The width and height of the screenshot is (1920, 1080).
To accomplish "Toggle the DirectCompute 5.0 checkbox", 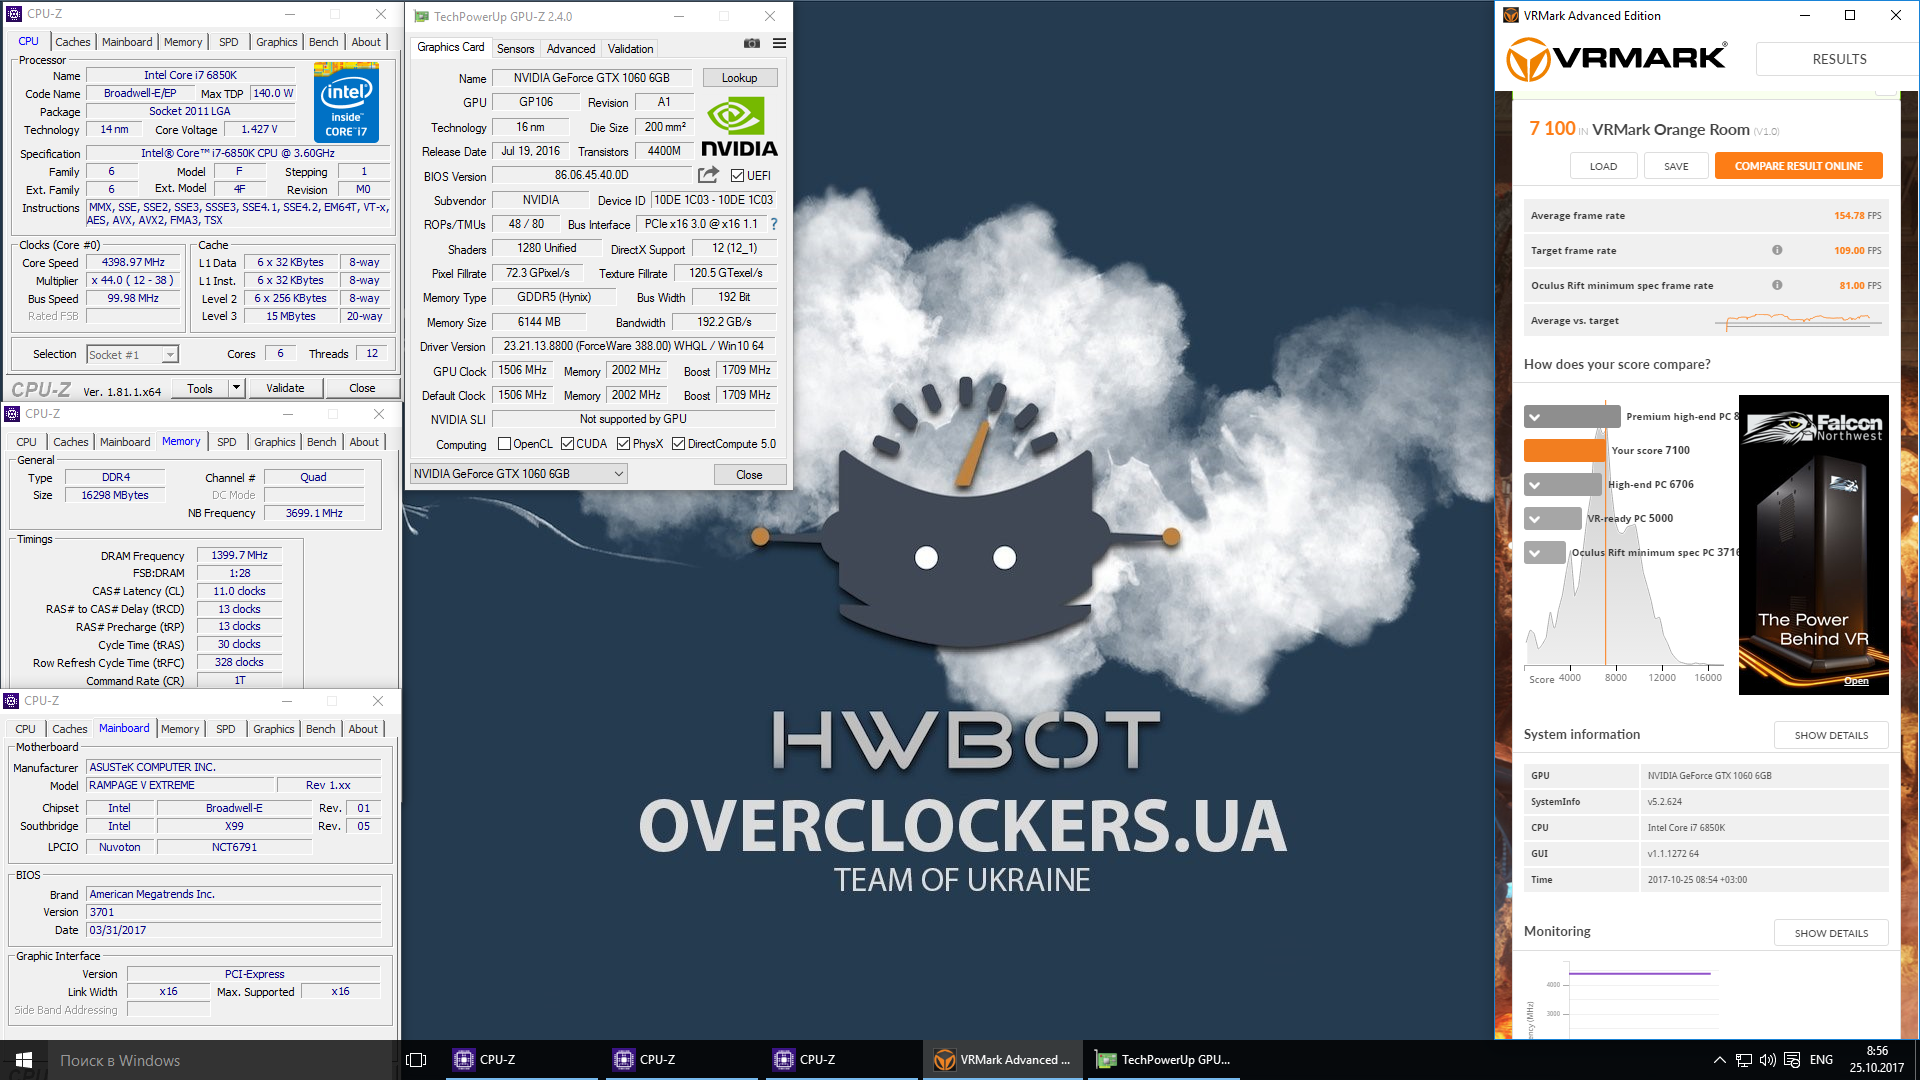I will click(x=678, y=444).
